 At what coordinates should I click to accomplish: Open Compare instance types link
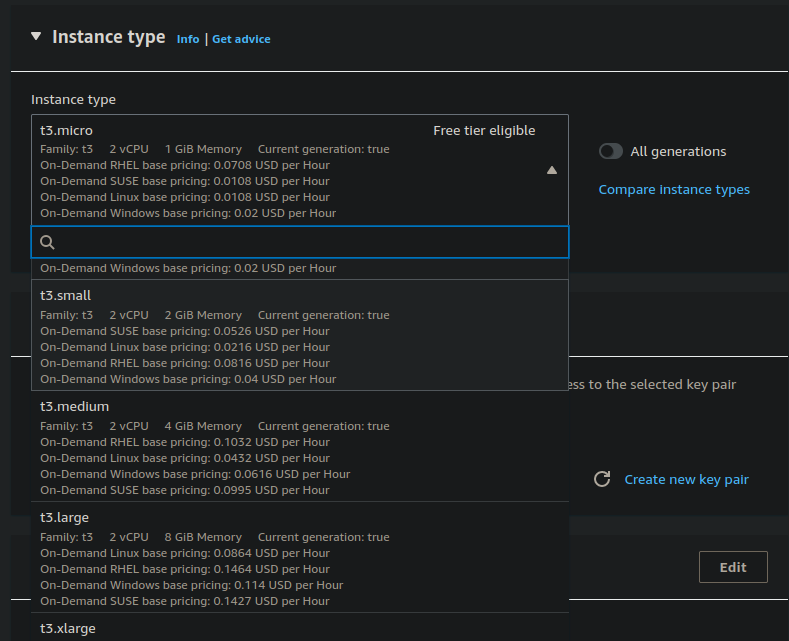(x=674, y=190)
